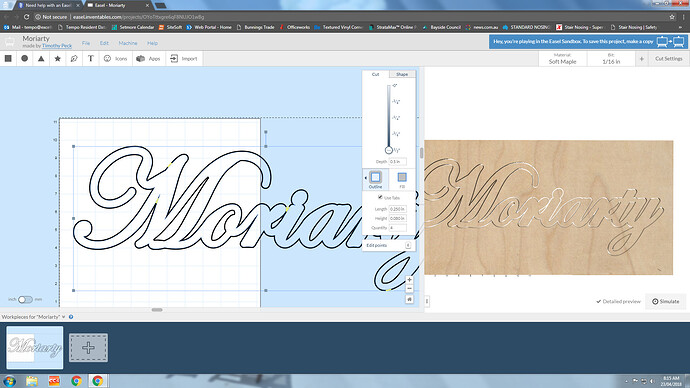Toggle the Use Tabs checkbox
The width and height of the screenshot is (690, 388).
[380, 197]
